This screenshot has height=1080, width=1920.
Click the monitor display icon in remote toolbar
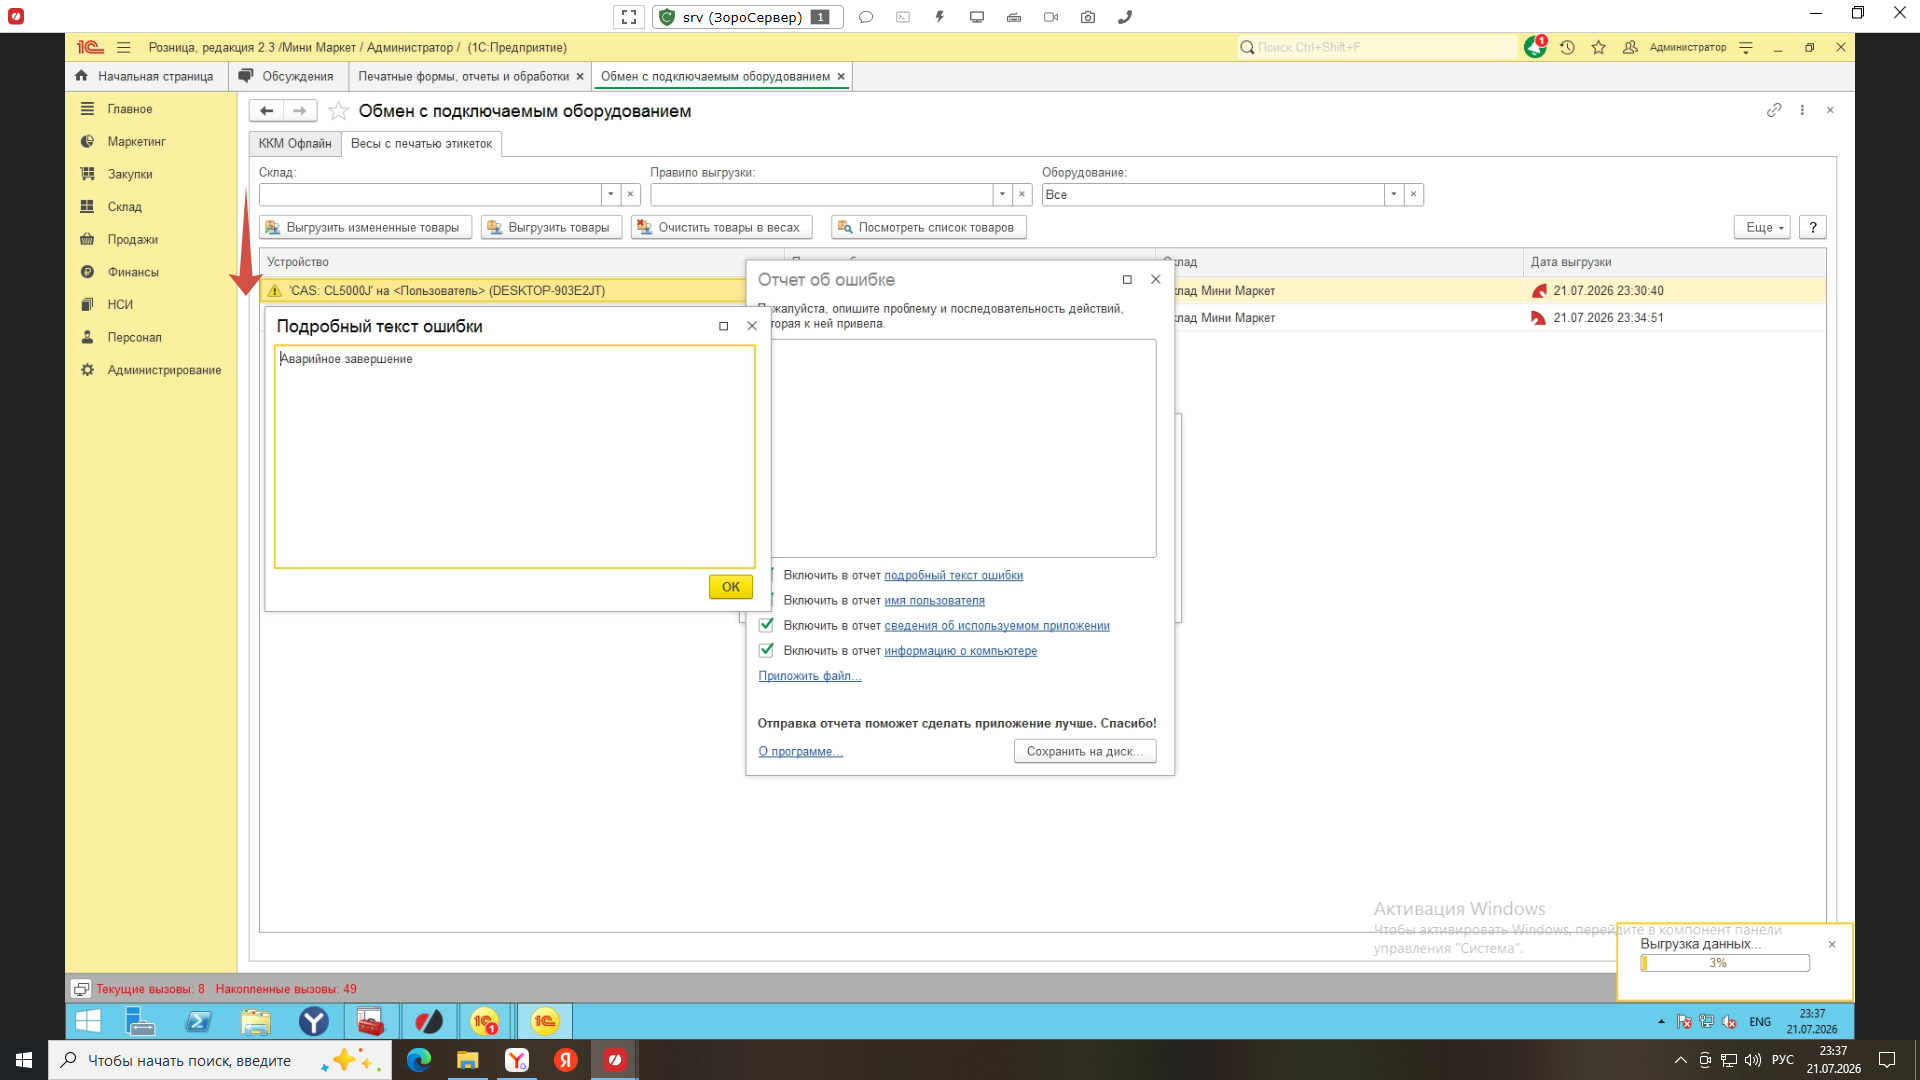977,17
